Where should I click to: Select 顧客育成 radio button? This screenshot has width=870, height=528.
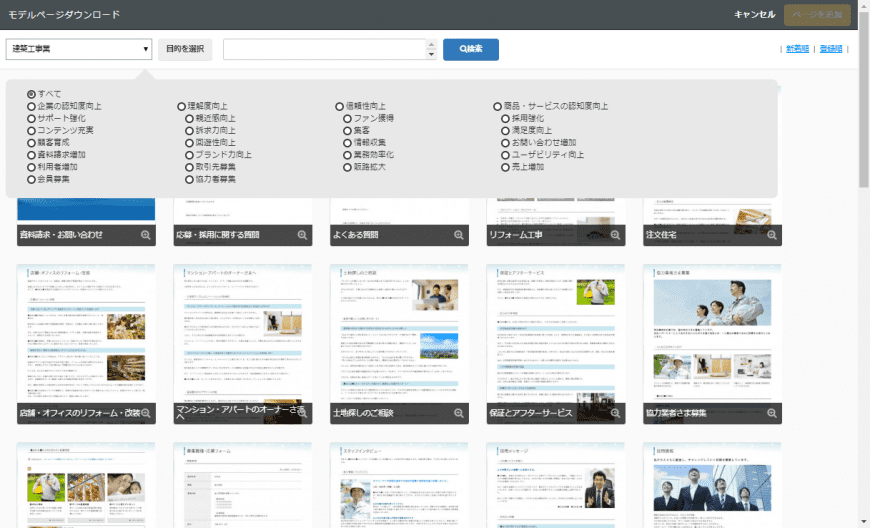click(x=32, y=143)
